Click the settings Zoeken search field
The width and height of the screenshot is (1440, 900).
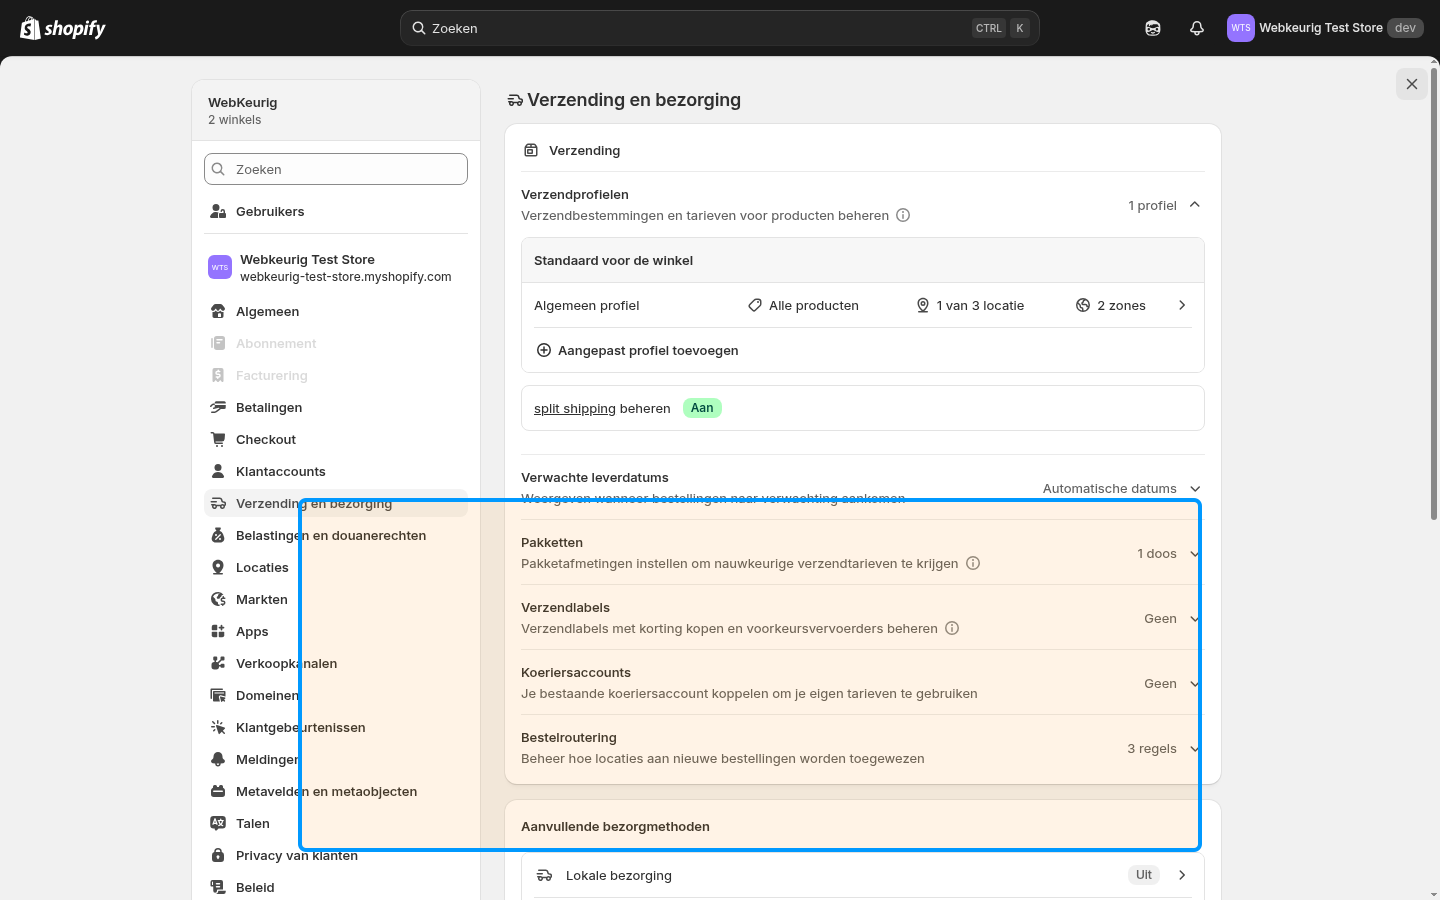[336, 169]
